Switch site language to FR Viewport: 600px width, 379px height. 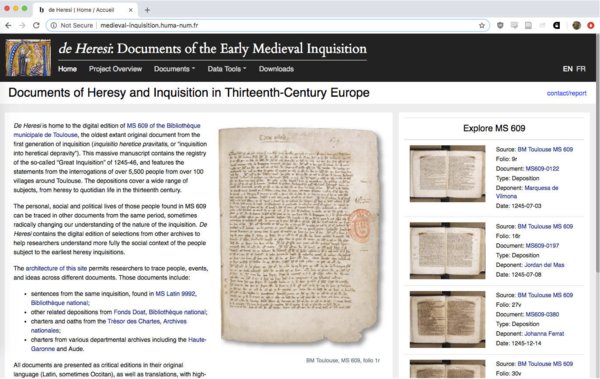[581, 69]
